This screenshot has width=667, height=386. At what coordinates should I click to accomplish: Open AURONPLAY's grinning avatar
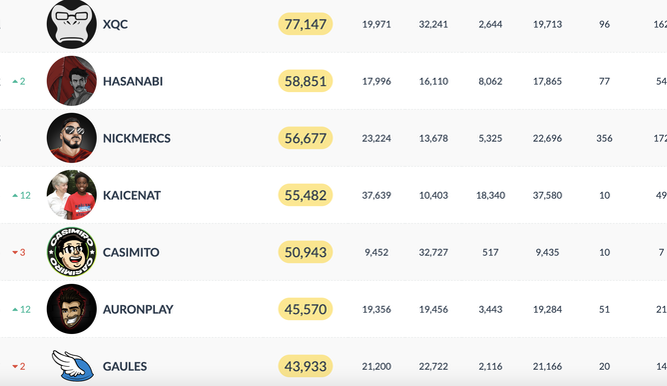point(71,309)
